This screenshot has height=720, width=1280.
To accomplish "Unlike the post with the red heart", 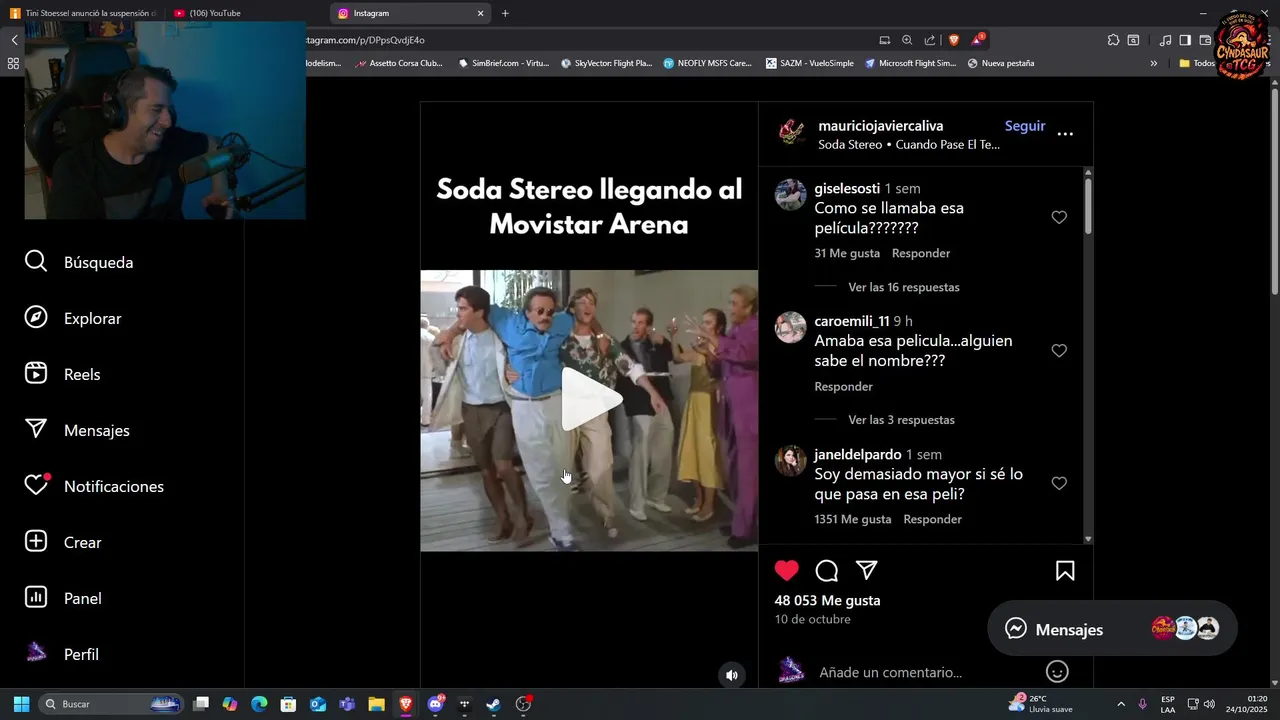I will pyautogui.click(x=787, y=571).
